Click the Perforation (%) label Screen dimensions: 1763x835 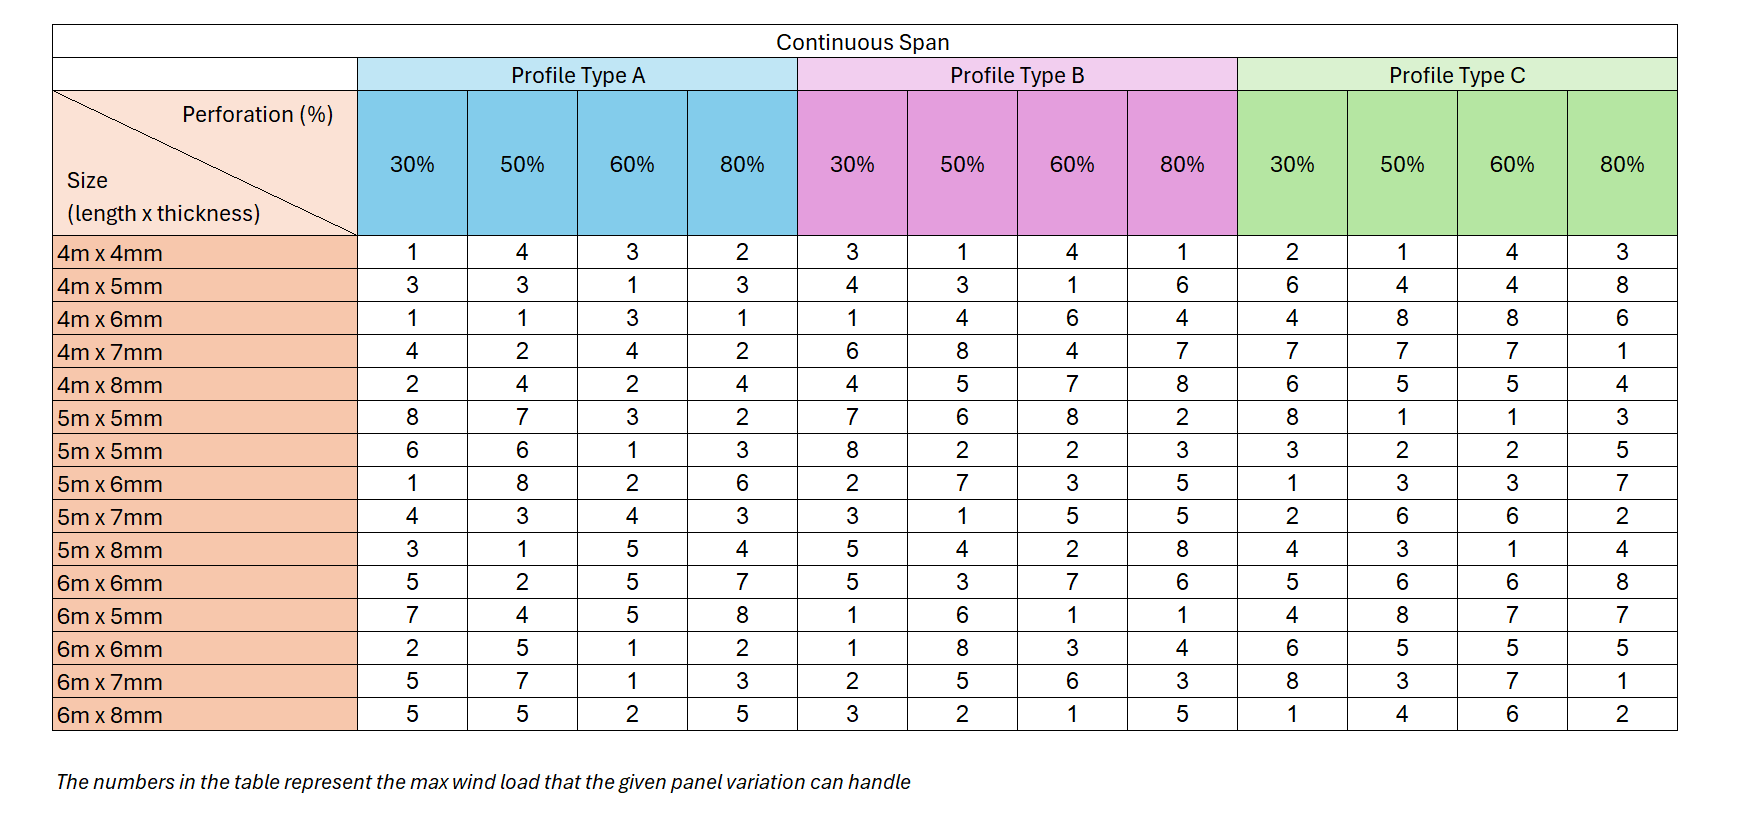point(257,115)
